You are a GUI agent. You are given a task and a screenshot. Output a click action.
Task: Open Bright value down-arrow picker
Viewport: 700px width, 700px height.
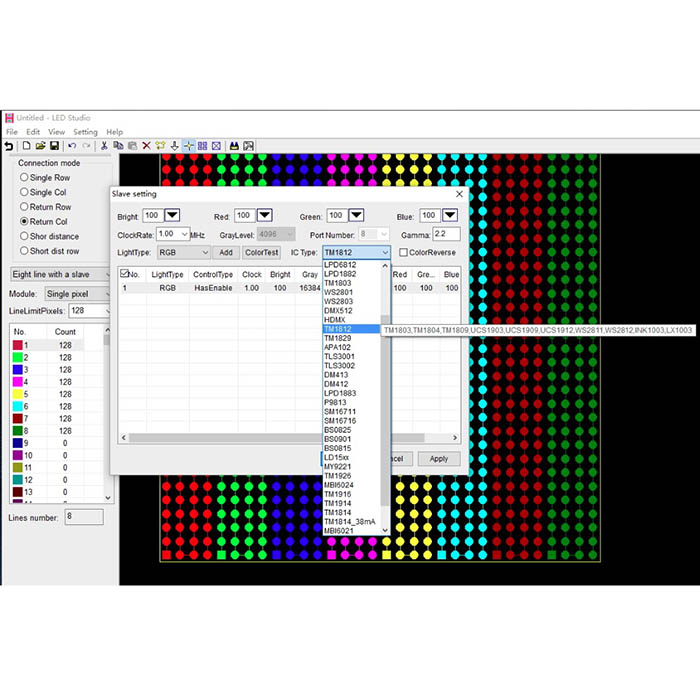pyautogui.click(x=172, y=215)
